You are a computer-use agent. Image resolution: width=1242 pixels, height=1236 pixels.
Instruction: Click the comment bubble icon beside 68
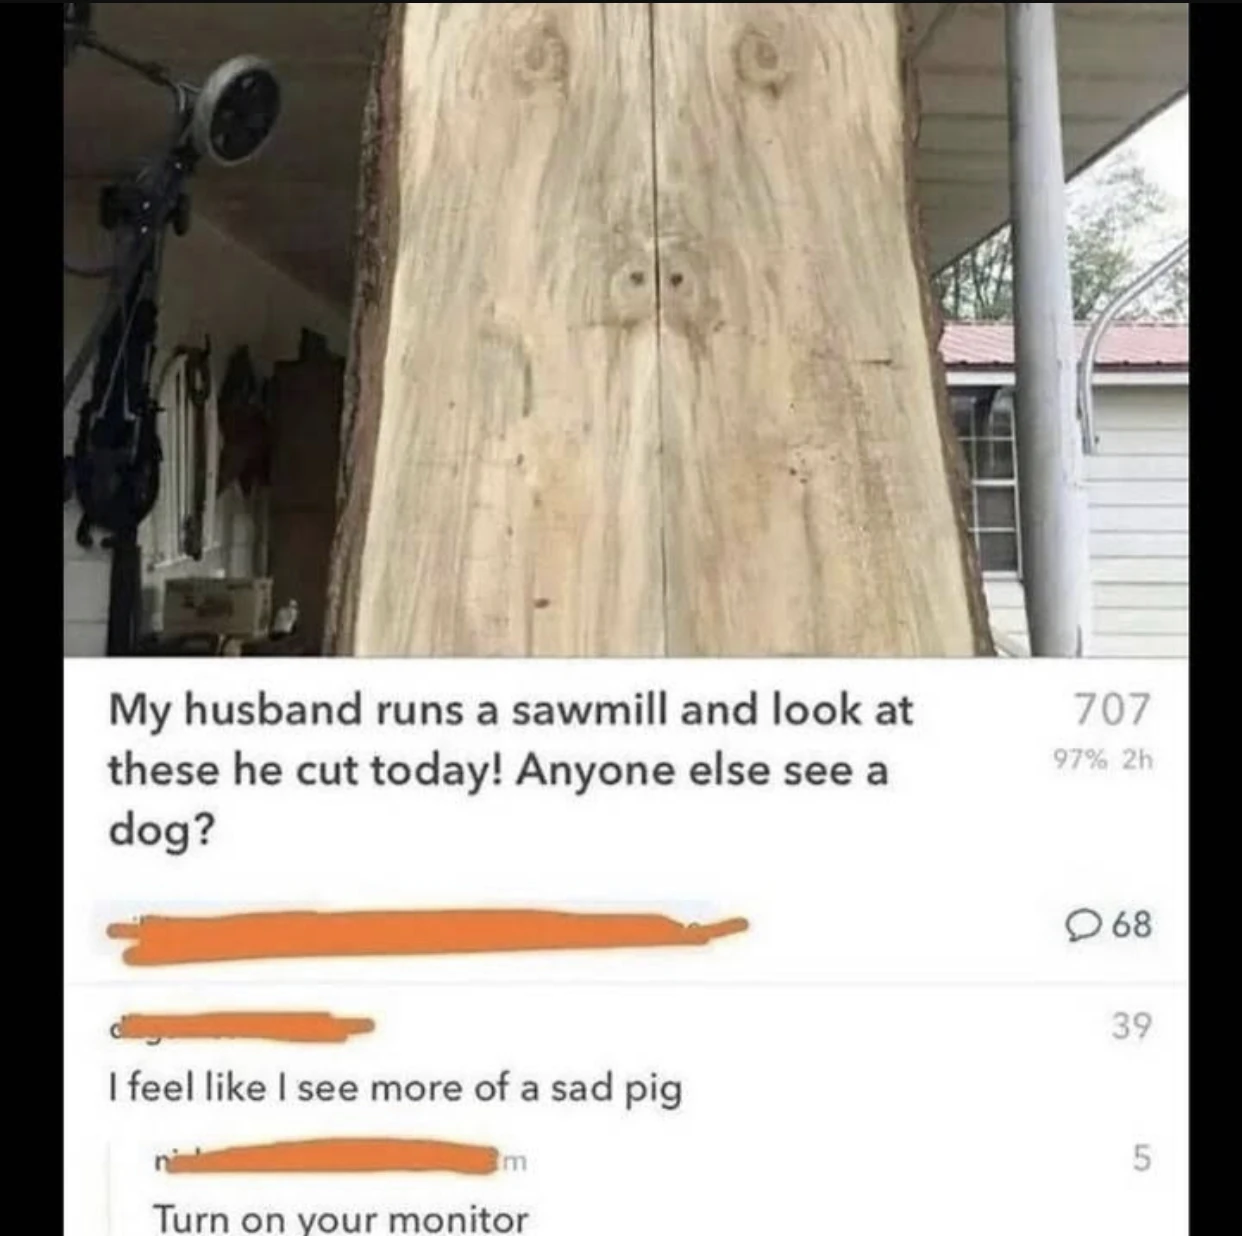[1085, 924]
